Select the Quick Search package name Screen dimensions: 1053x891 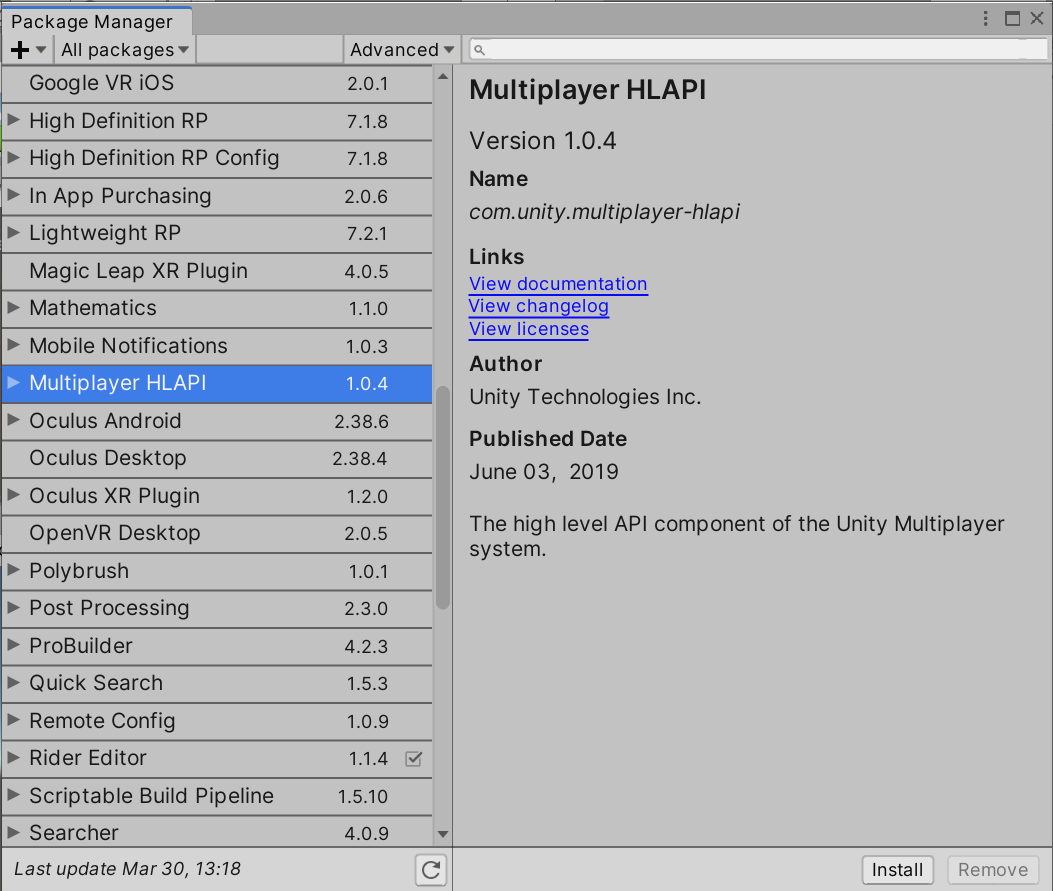[96, 683]
